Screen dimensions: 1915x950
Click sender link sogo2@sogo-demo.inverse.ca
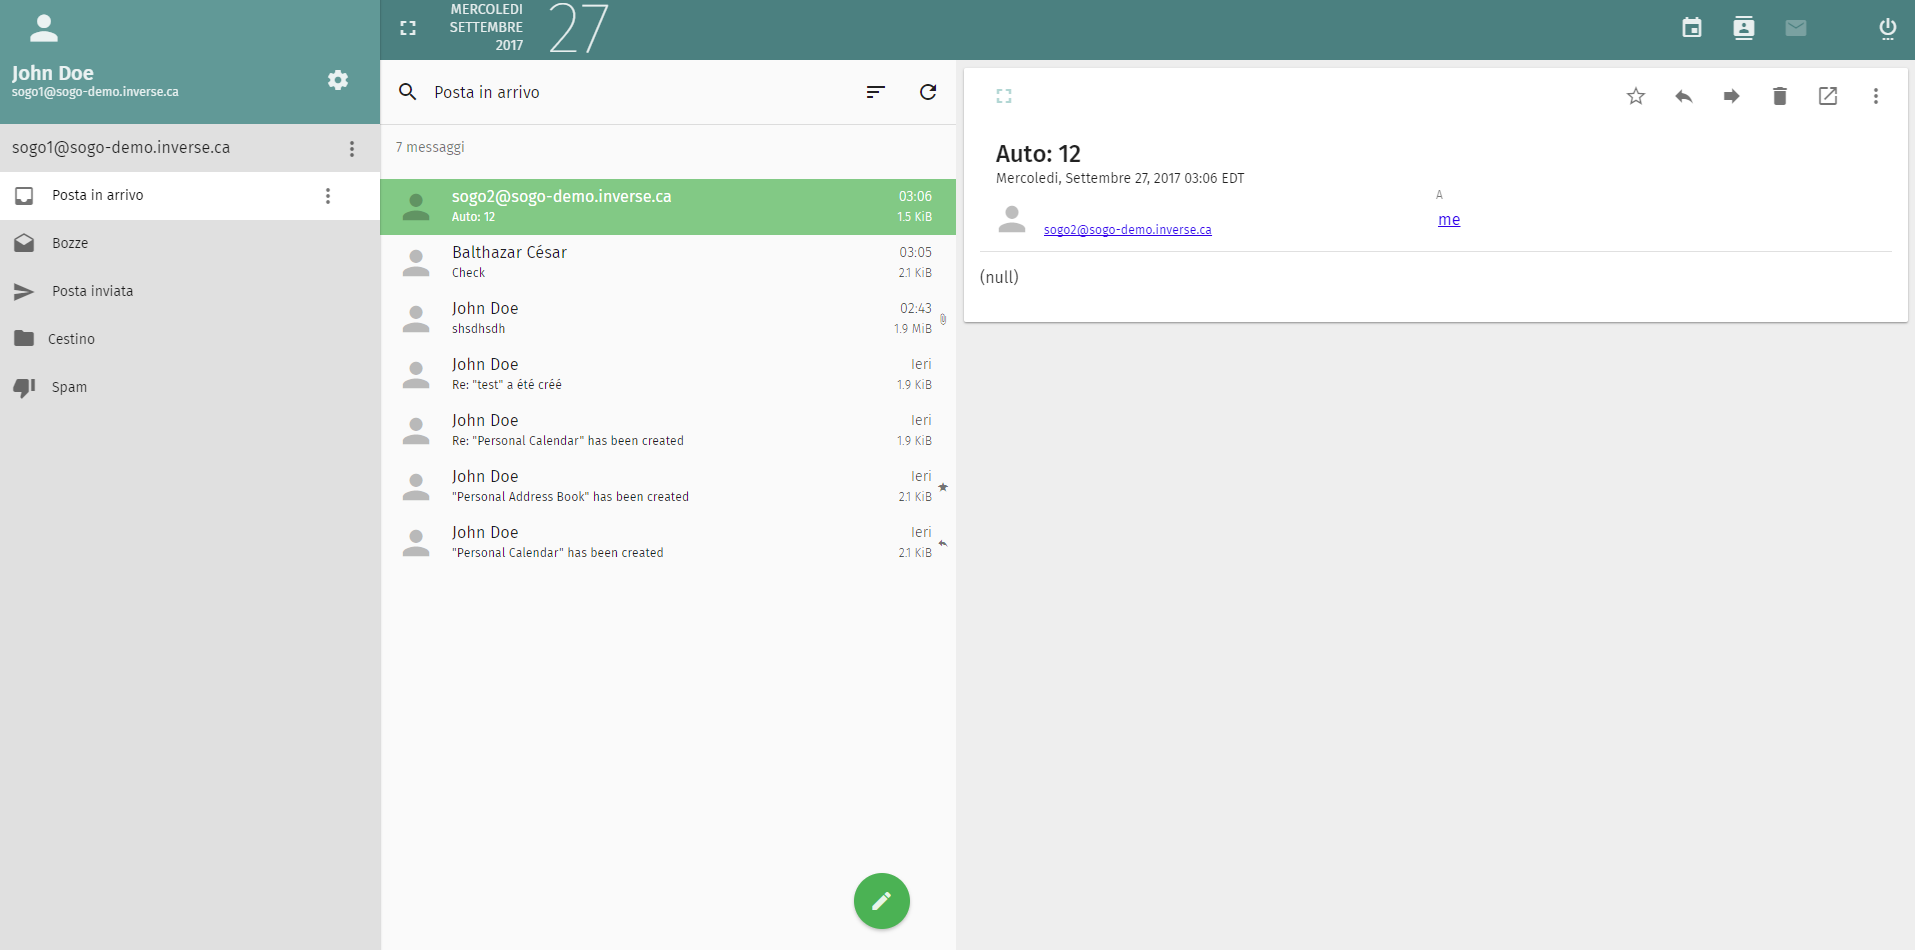click(1127, 229)
